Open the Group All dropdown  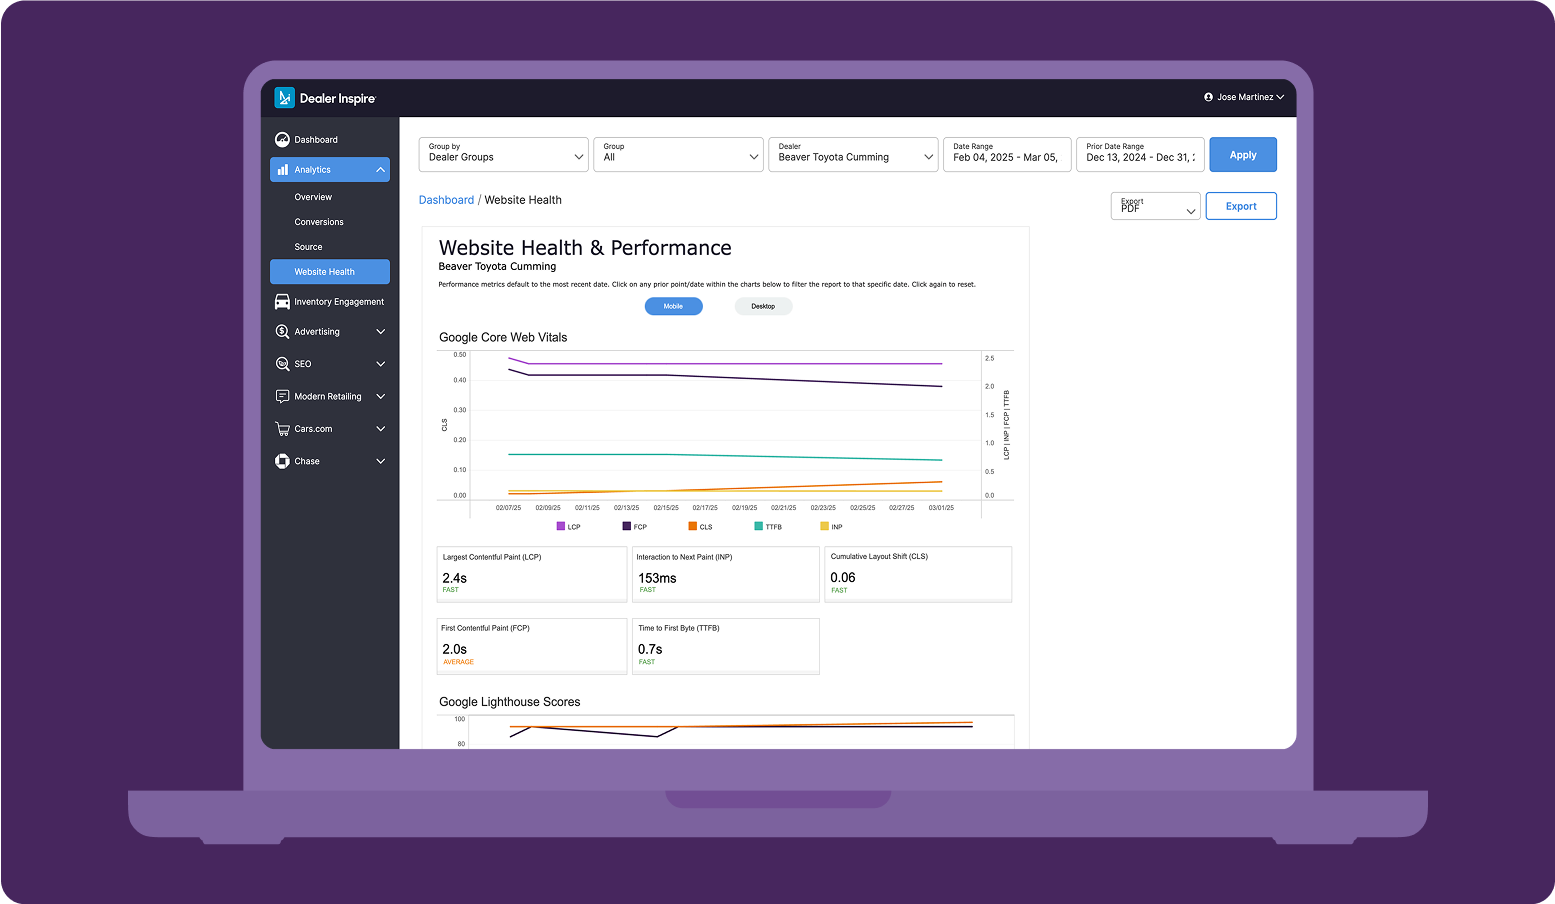click(x=678, y=155)
